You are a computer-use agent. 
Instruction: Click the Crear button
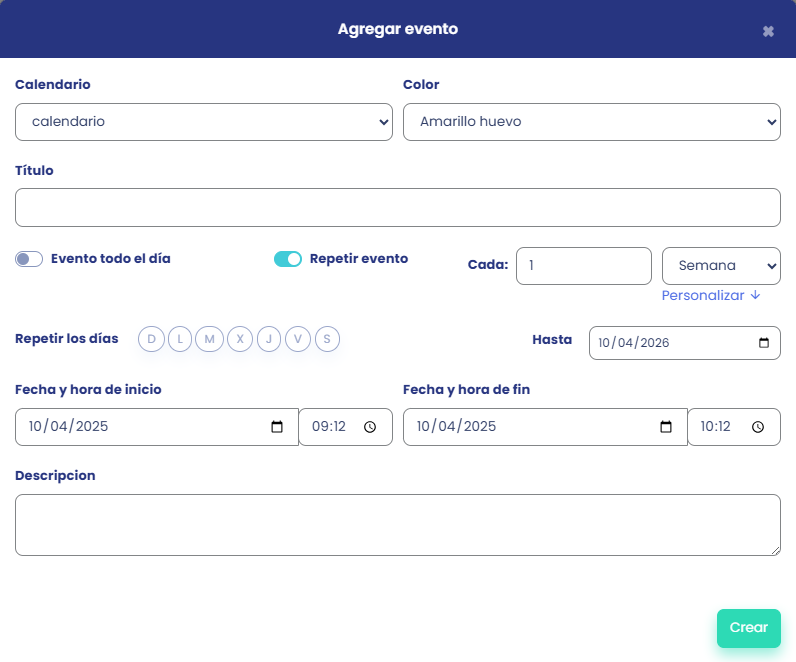tap(749, 628)
